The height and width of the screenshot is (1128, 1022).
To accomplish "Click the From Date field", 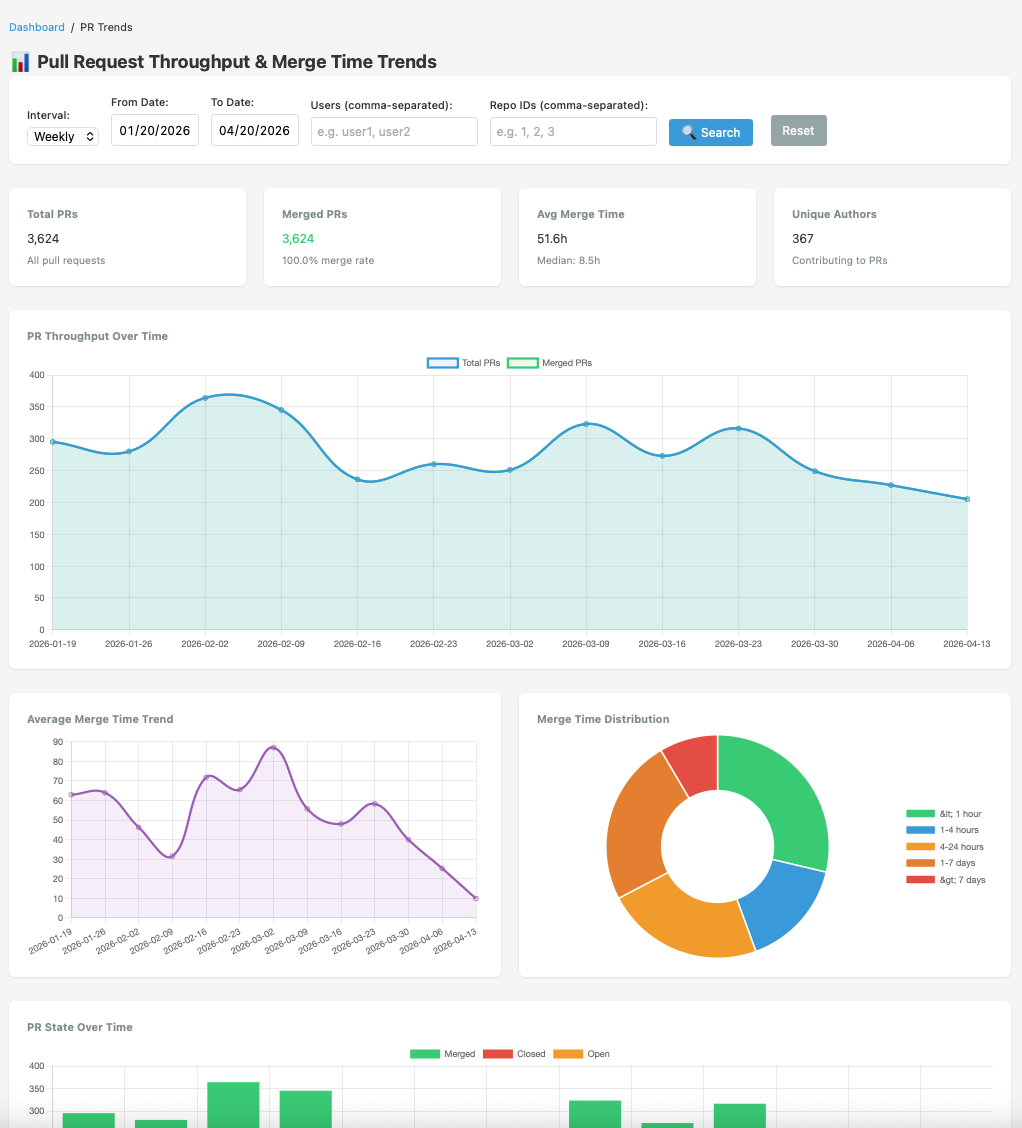I will [155, 130].
